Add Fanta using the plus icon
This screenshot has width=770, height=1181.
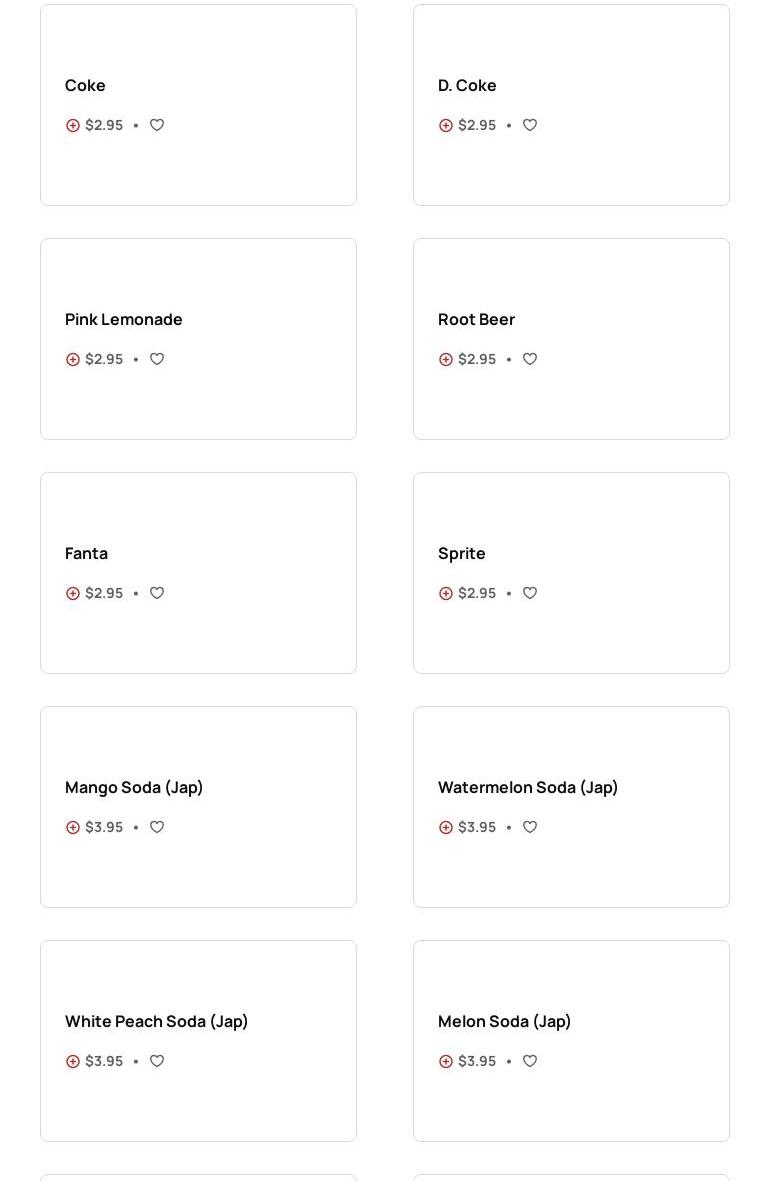pos(73,593)
